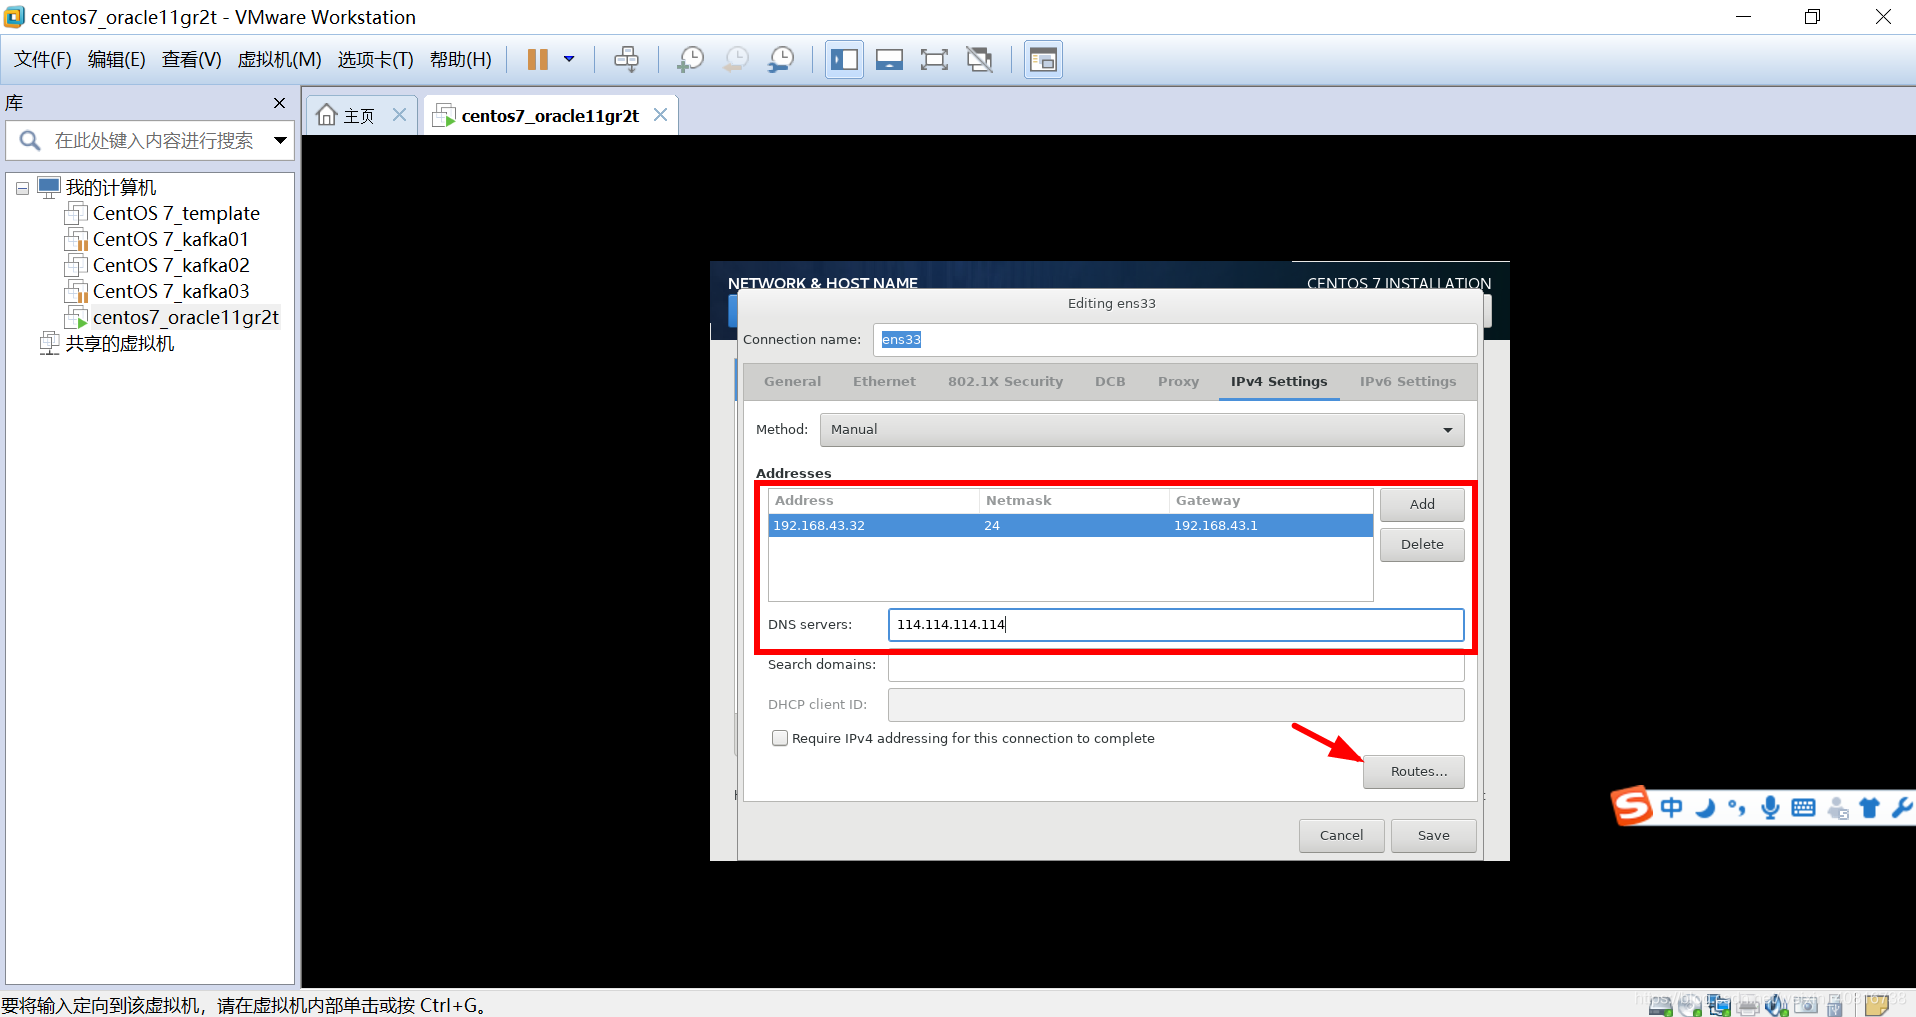Click the sound card status icon
The image size is (1916, 1017).
point(1777,1005)
